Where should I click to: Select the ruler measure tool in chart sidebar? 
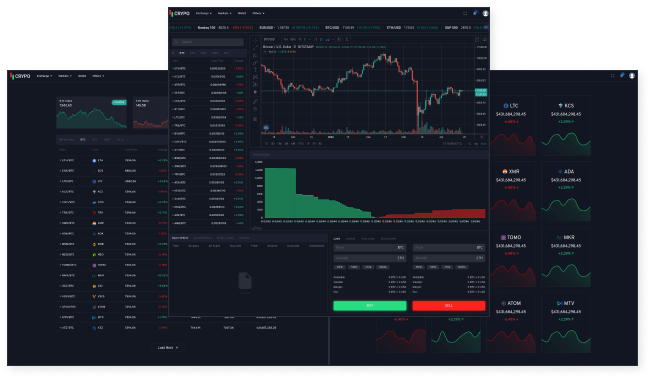(x=255, y=101)
